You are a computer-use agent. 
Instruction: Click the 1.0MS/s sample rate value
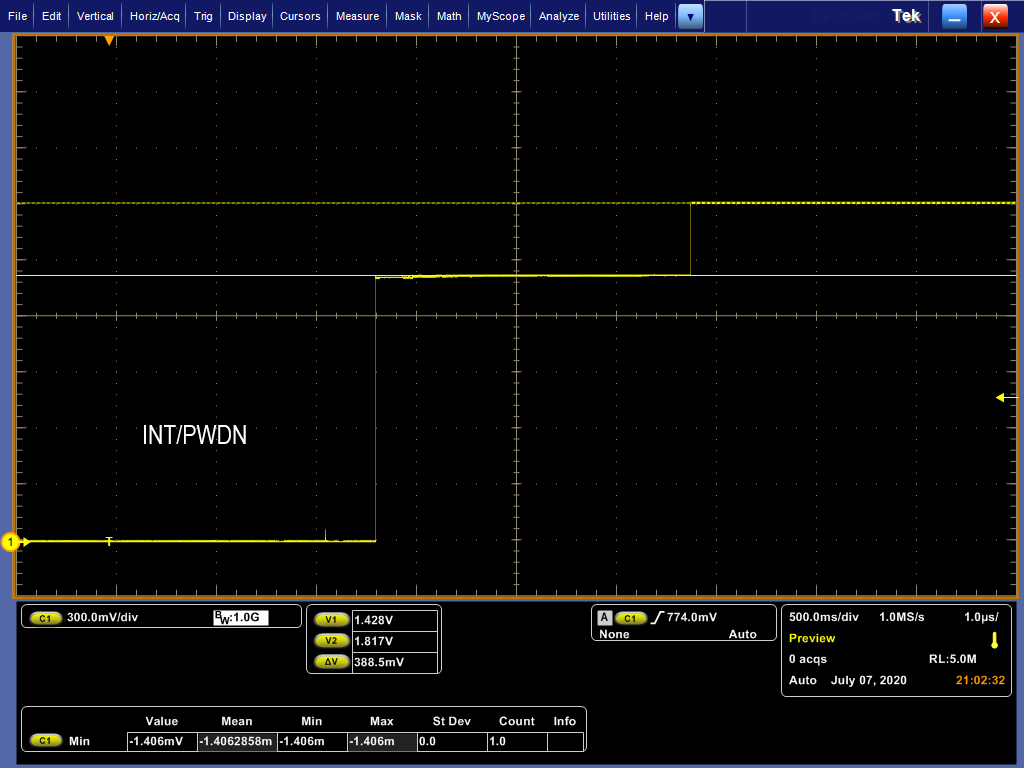coord(901,617)
